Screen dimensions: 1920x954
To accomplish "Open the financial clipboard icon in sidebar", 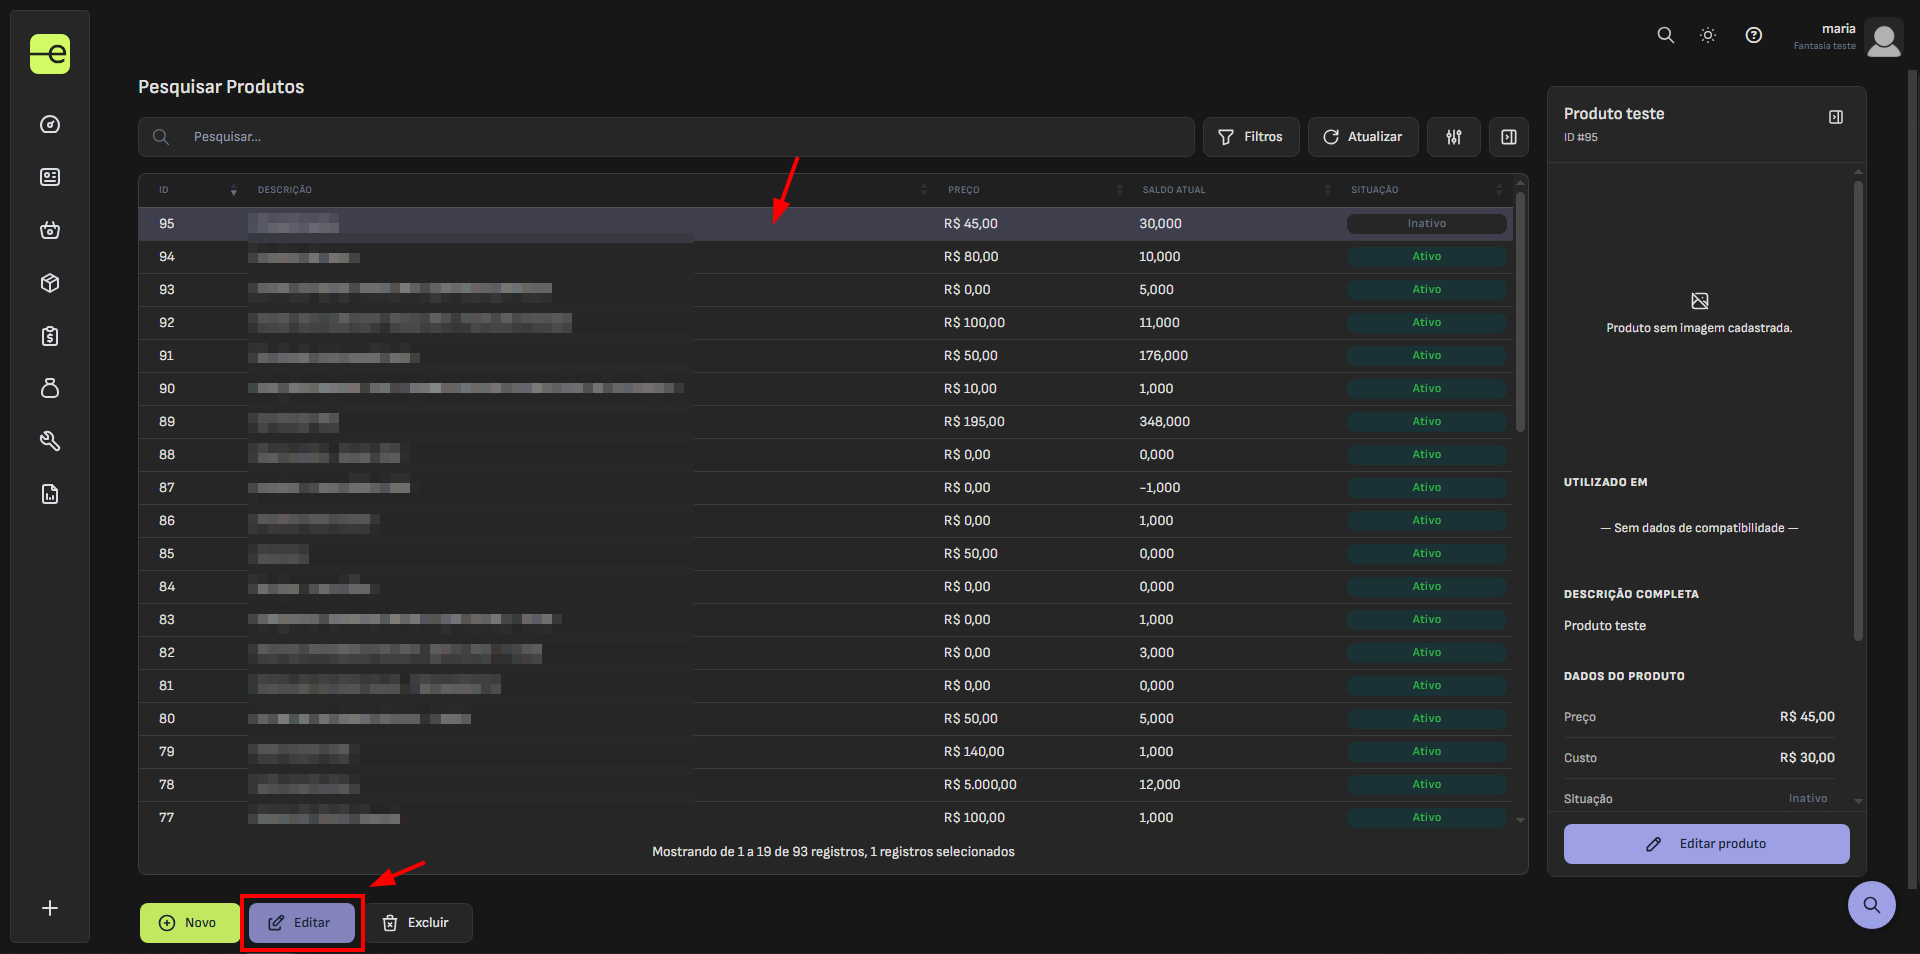I will click(50, 336).
